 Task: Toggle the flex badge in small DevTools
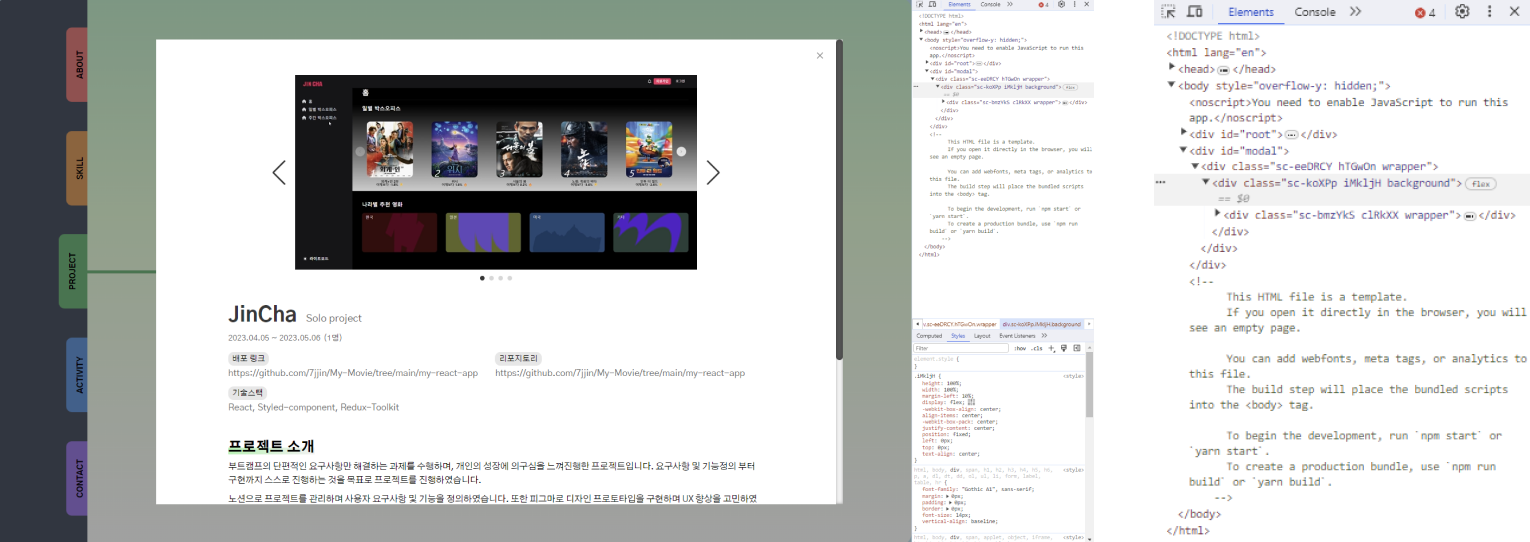click(x=1070, y=87)
